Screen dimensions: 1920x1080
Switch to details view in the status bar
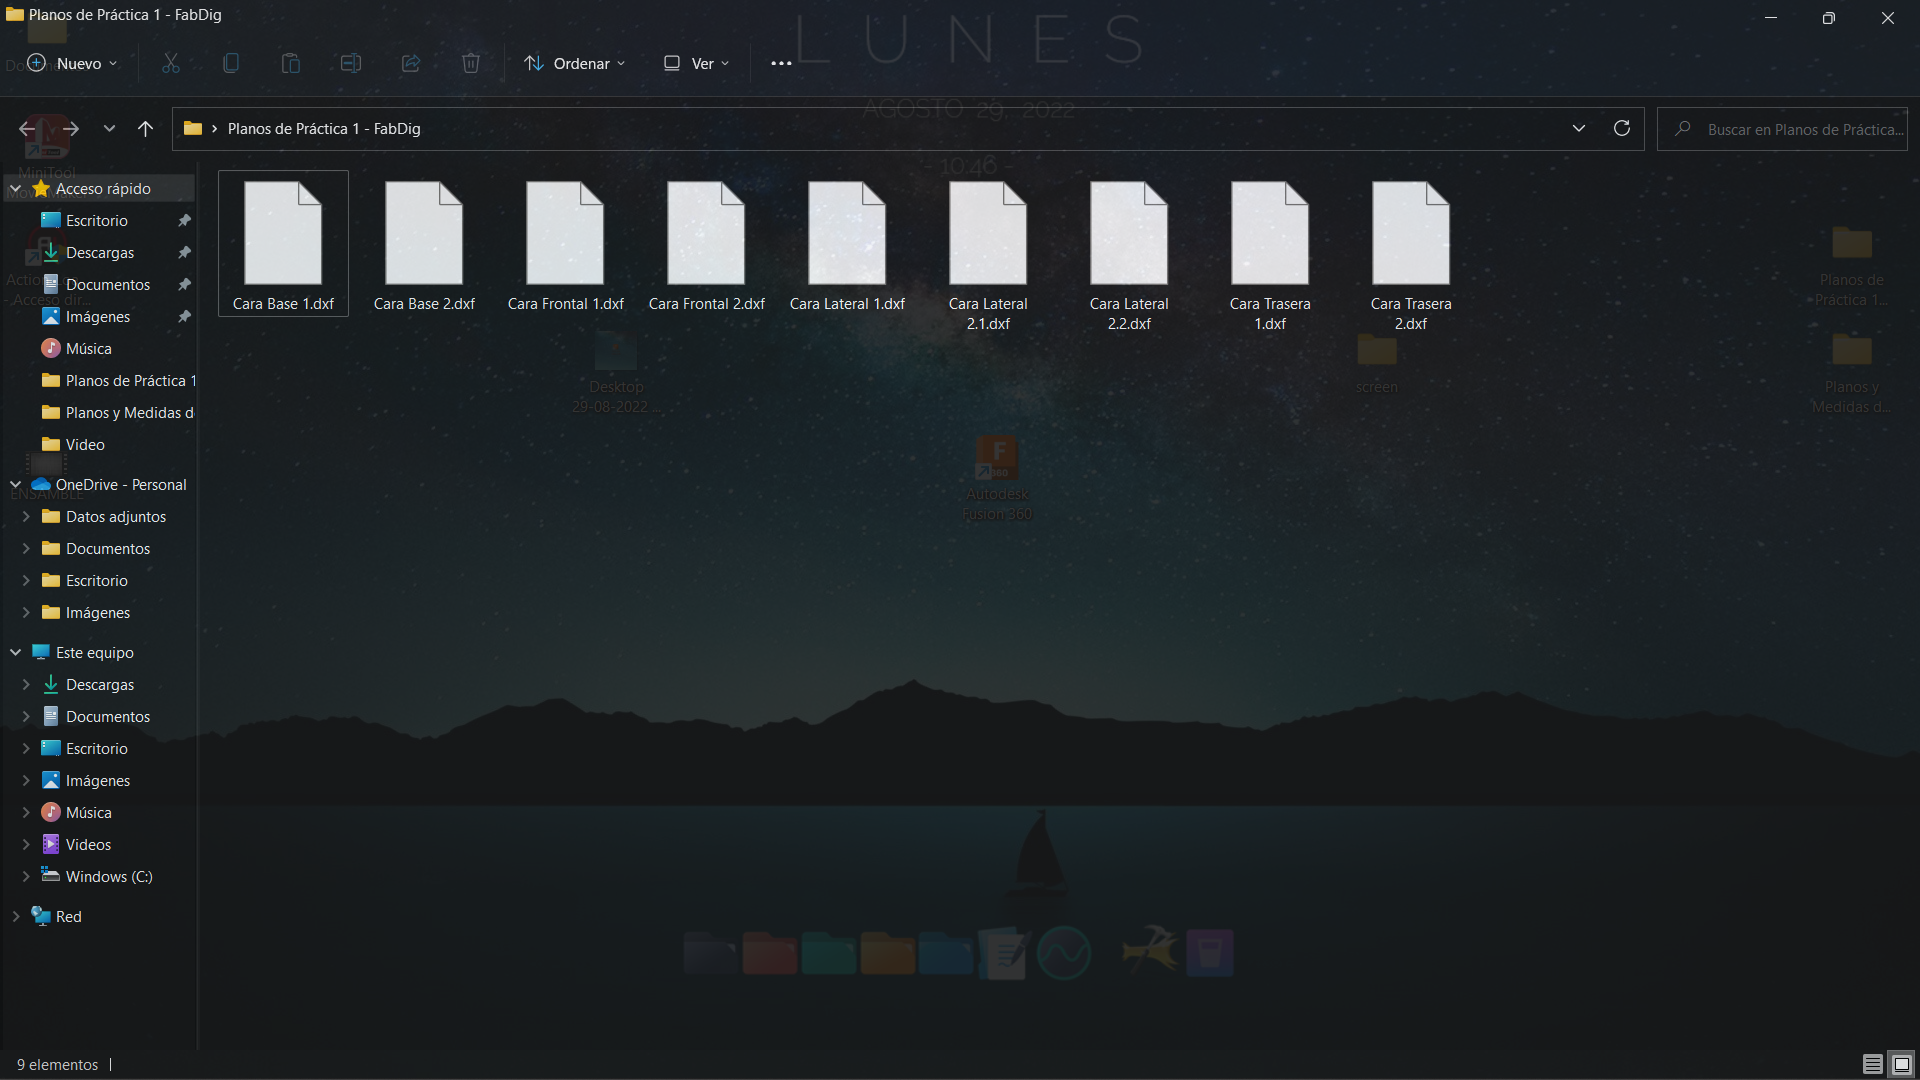(x=1870, y=1064)
